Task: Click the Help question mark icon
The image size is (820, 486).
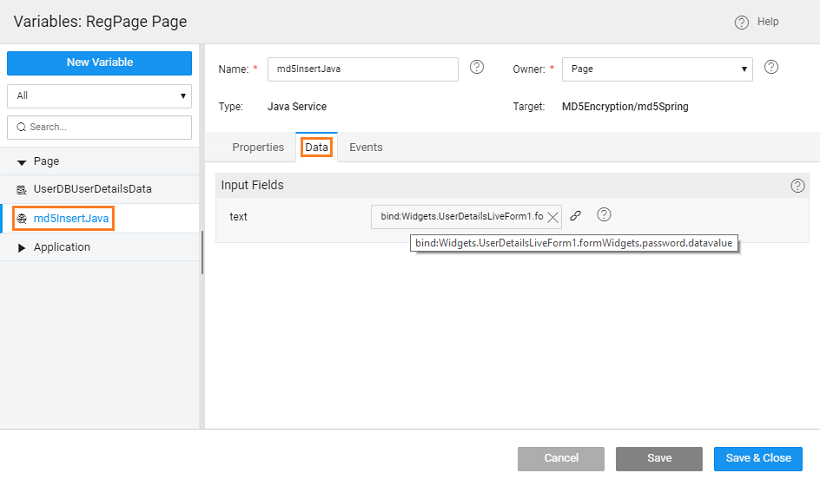Action: pyautogui.click(x=741, y=22)
